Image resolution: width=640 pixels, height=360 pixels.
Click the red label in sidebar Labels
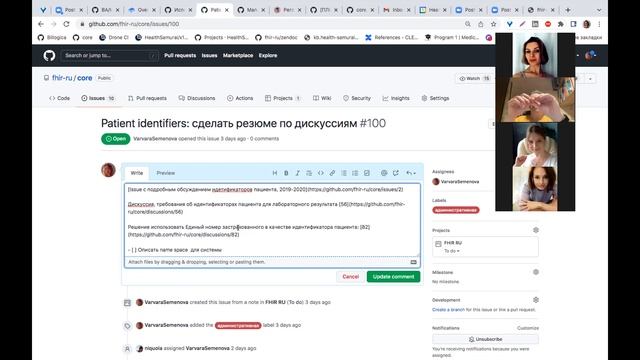(x=456, y=210)
